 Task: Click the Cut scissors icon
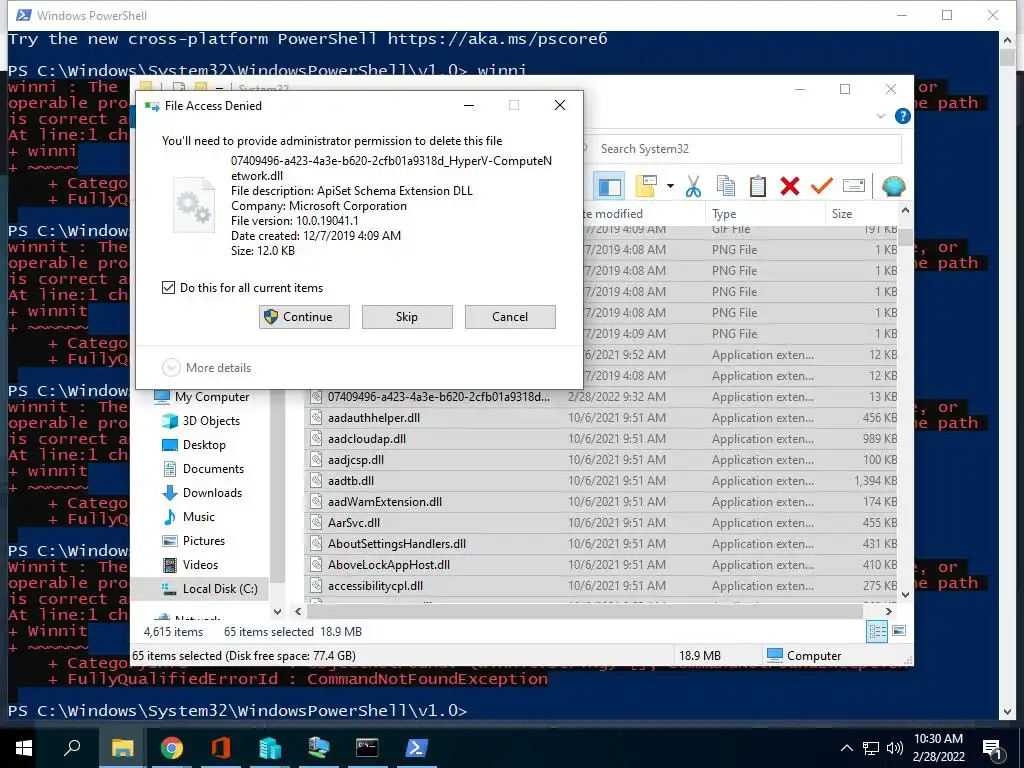pyautogui.click(x=694, y=187)
